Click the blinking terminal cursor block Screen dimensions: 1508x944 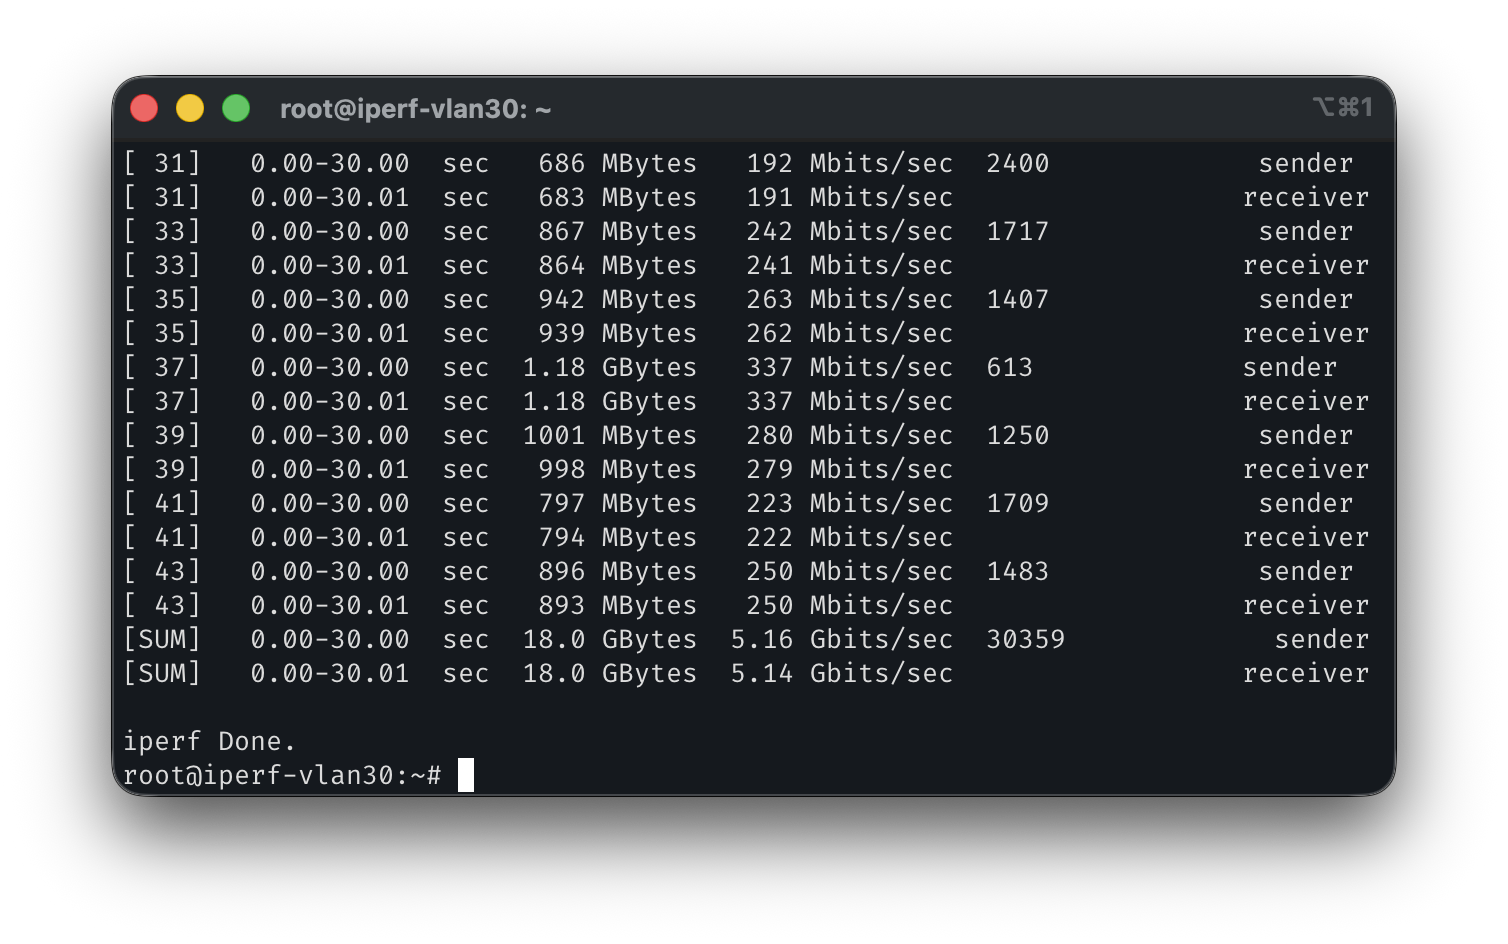click(465, 775)
